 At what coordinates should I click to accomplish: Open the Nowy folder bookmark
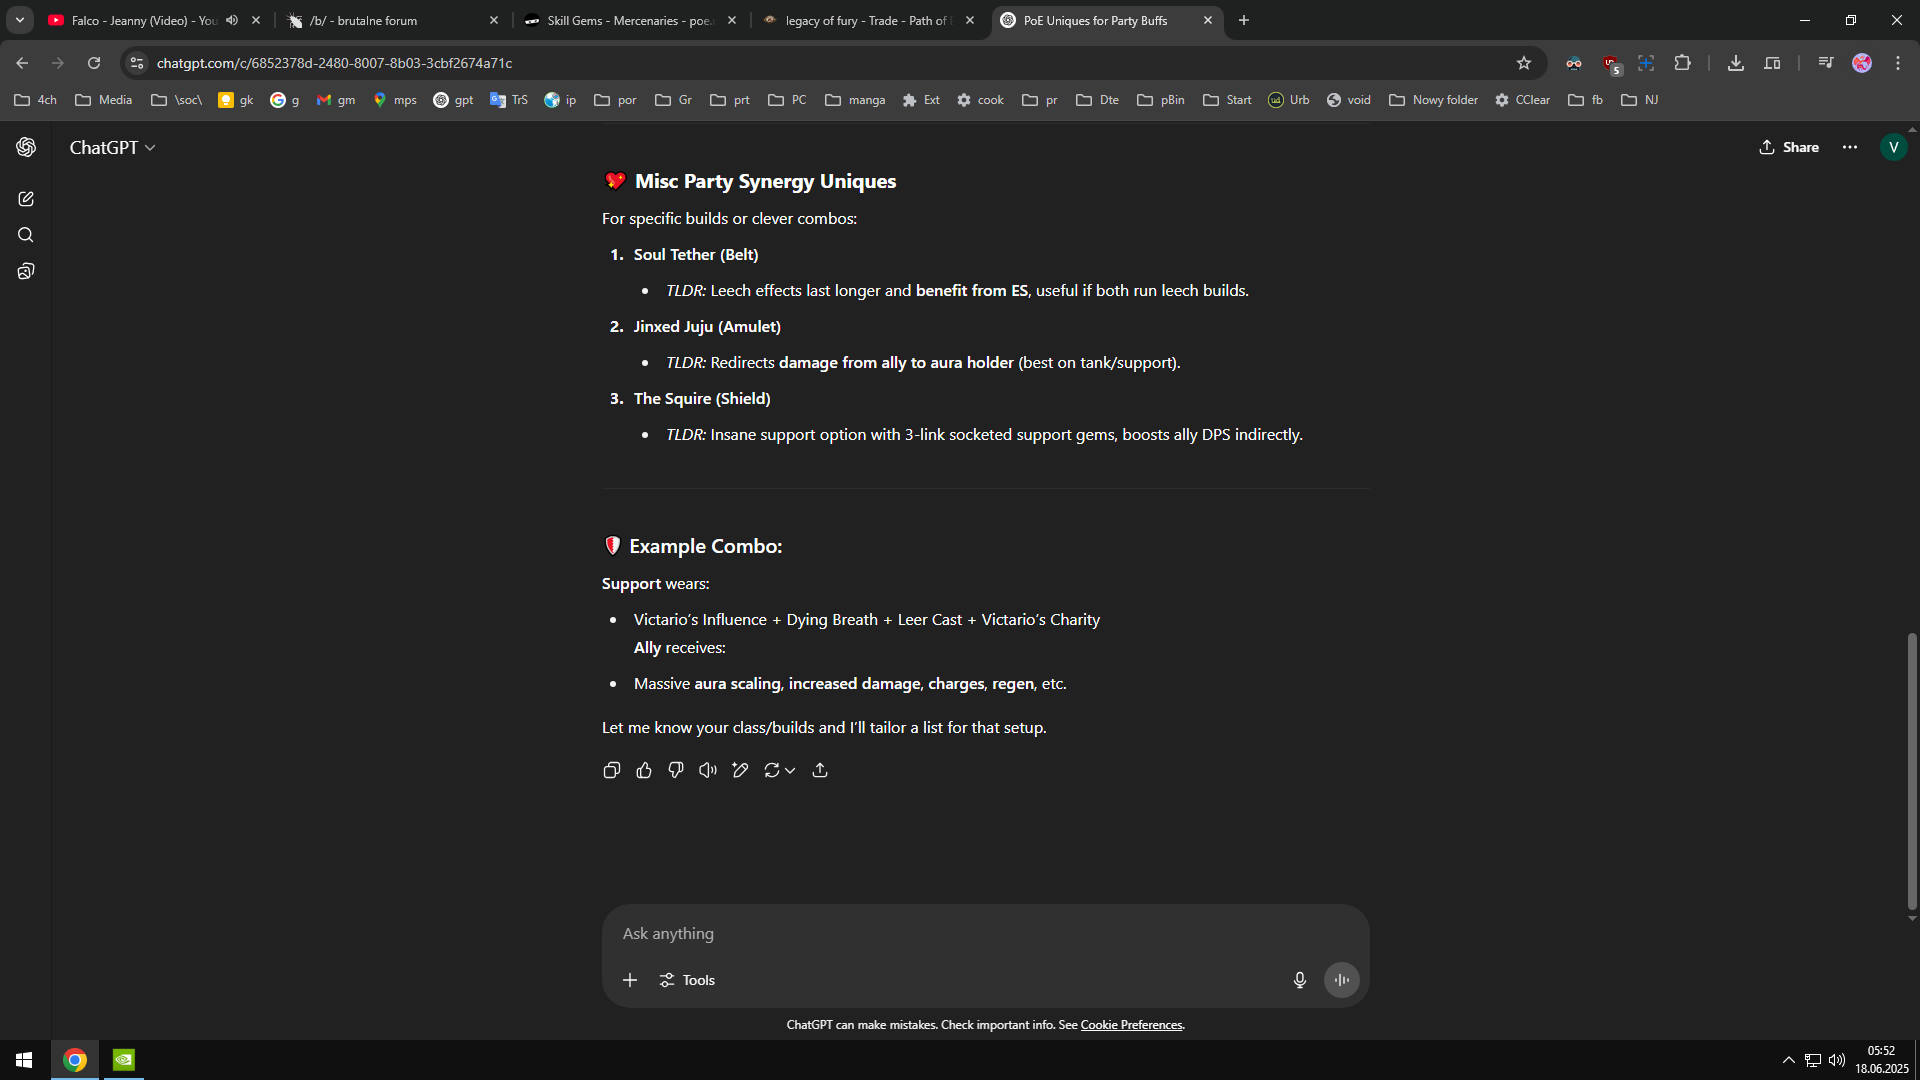coord(1433,100)
